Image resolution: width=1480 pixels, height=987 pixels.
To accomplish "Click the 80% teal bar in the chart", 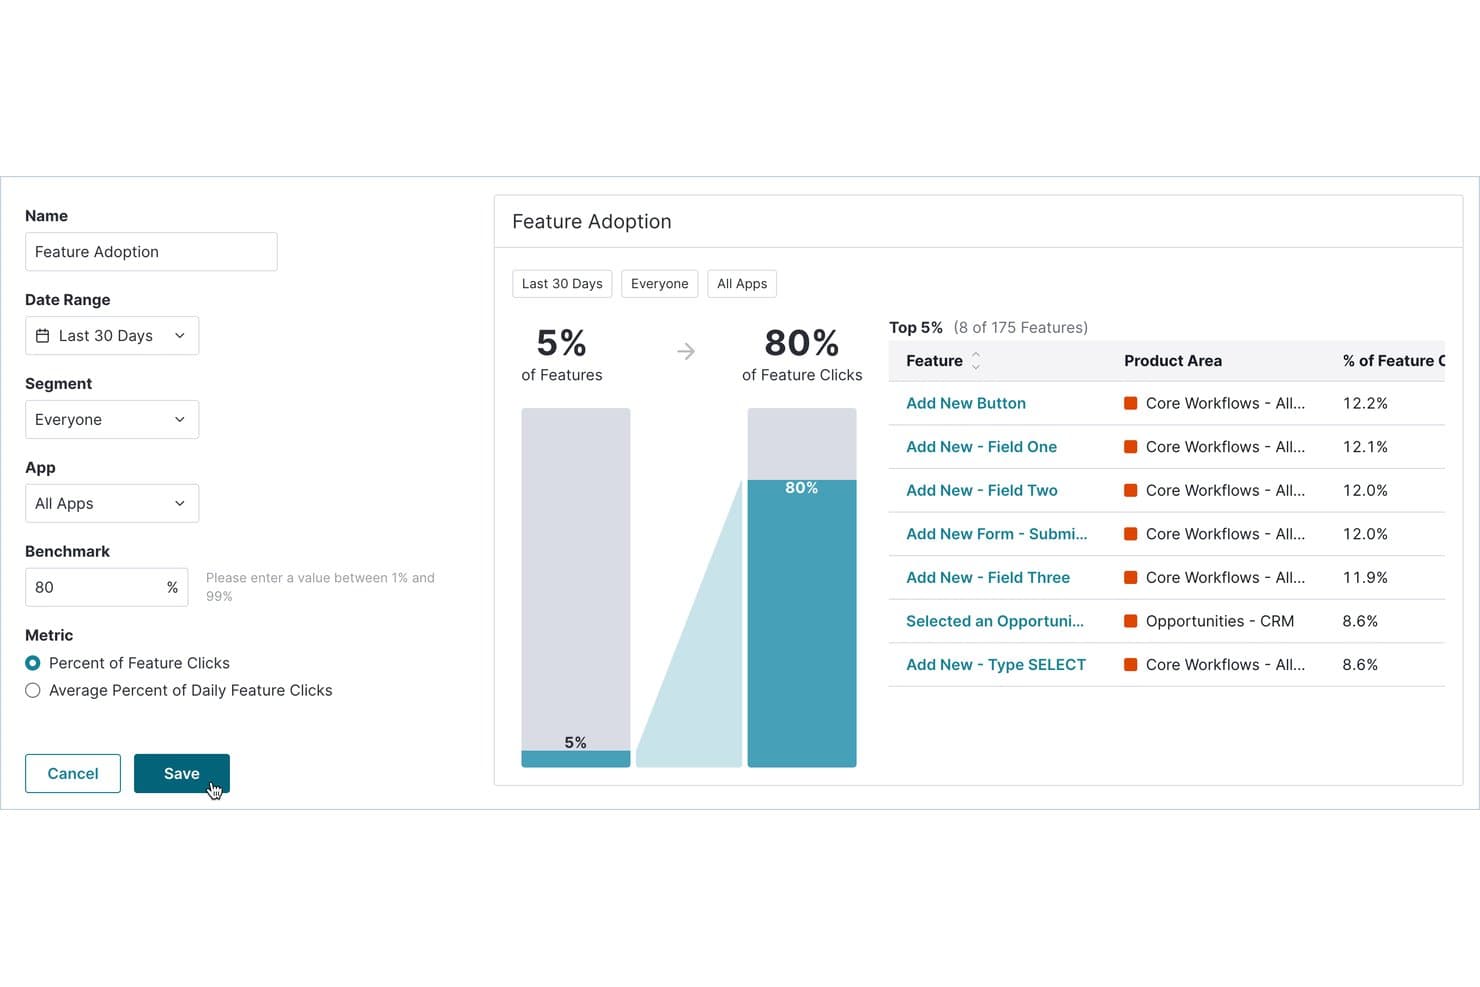I will pyautogui.click(x=802, y=624).
